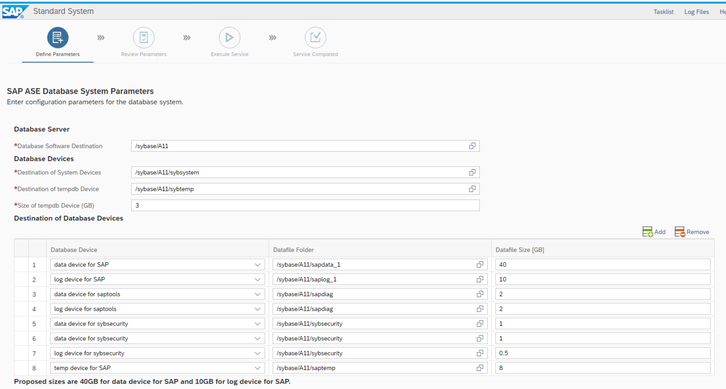Expand 'data device for saptools' dropdown
726x389 pixels.
click(257, 294)
